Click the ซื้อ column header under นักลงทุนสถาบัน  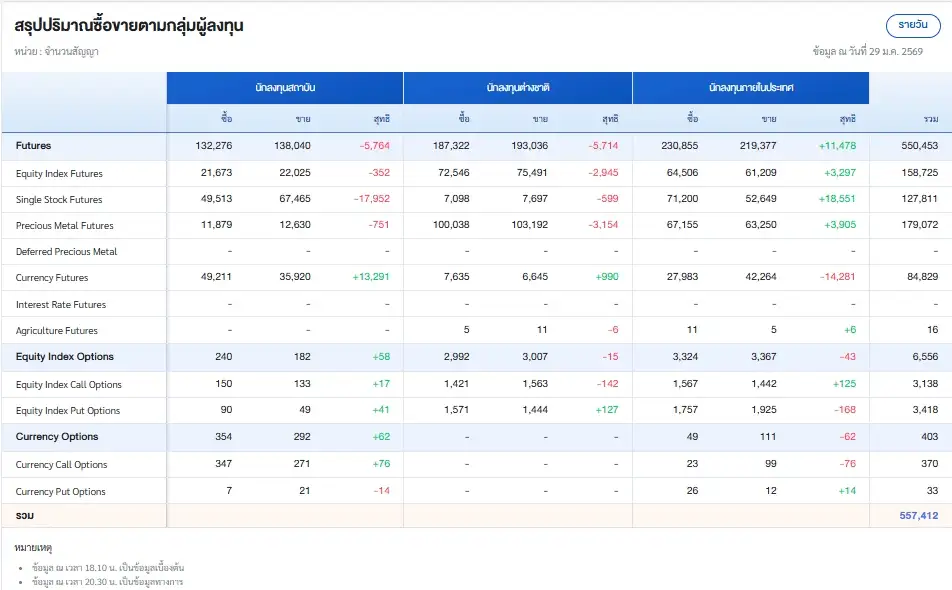(x=225, y=117)
